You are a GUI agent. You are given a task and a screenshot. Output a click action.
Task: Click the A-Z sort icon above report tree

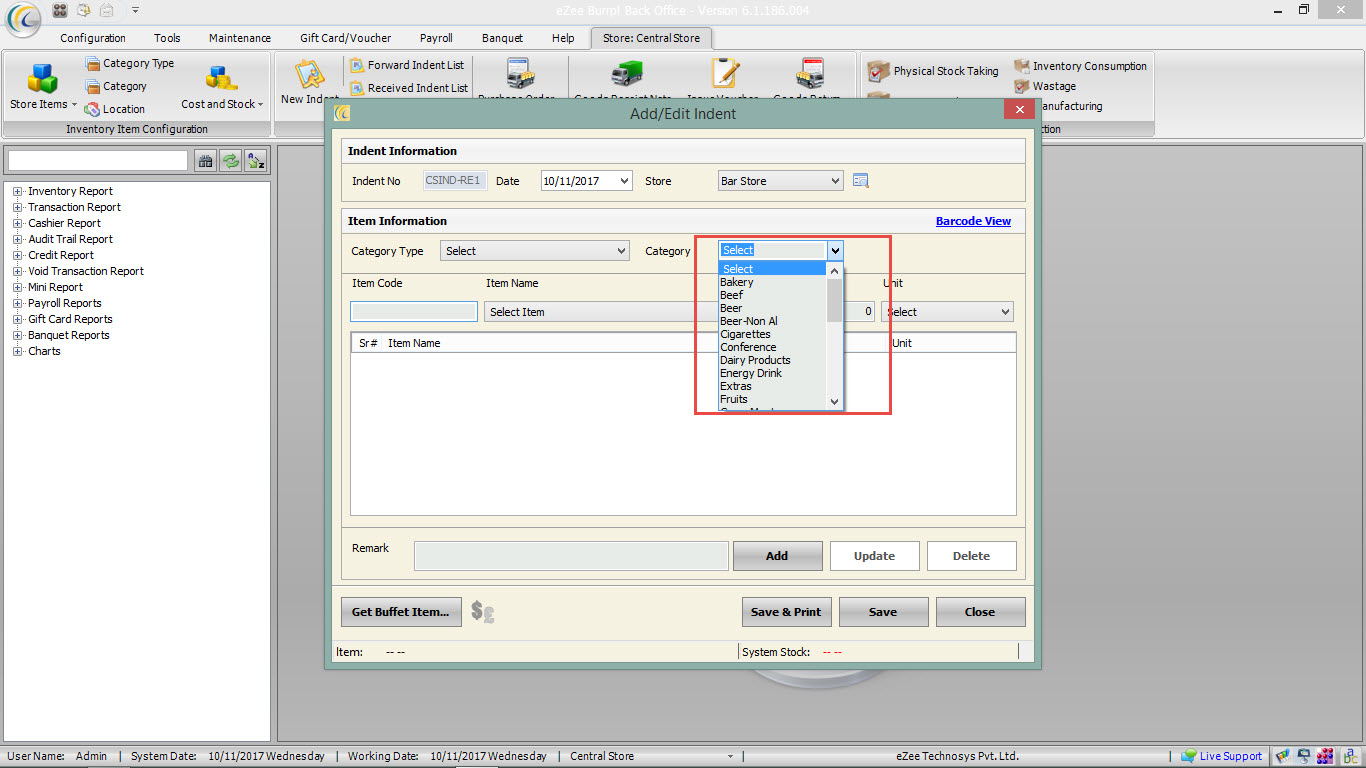tap(256, 161)
